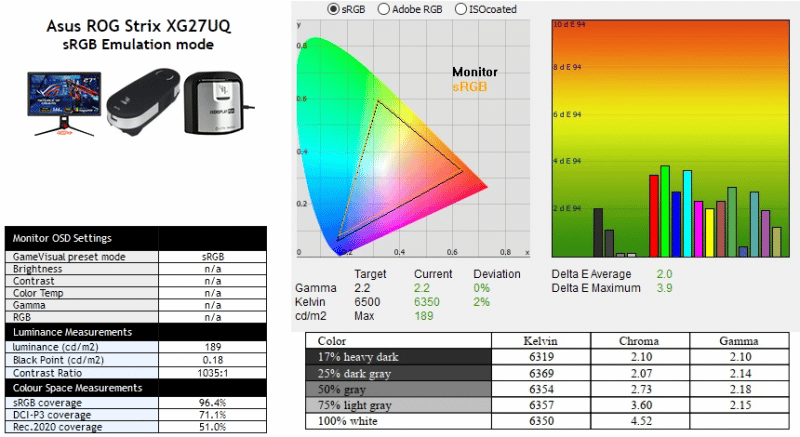The image size is (800, 437).
Task: Click the orange sRGB legend label
Action: point(469,87)
